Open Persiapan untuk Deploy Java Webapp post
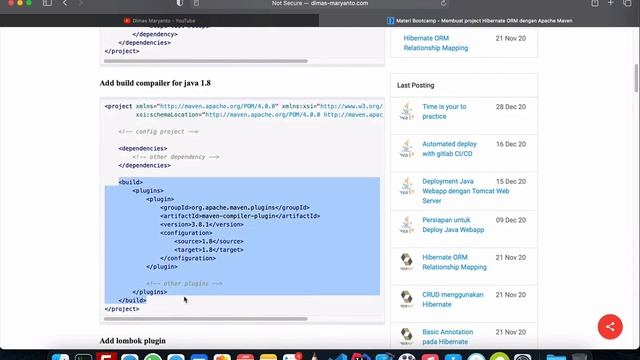Screen dimensions: 640x360 453,224
